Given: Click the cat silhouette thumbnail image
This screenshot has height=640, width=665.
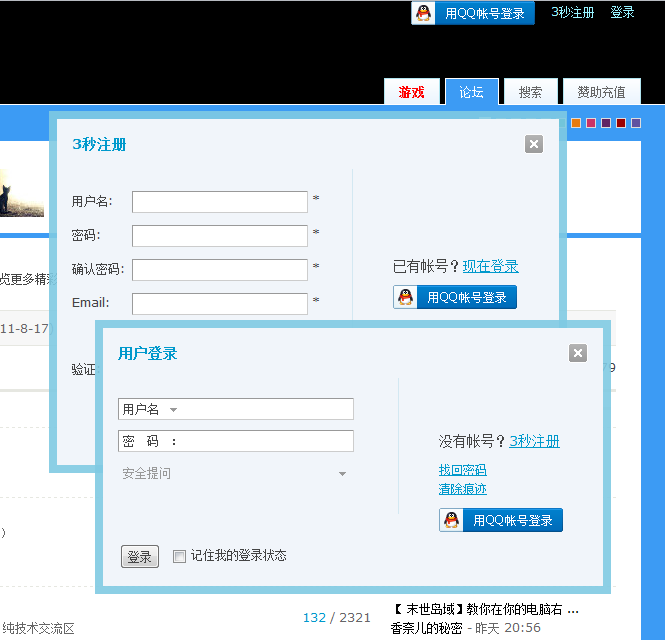Looking at the screenshot, I should pos(22,193).
